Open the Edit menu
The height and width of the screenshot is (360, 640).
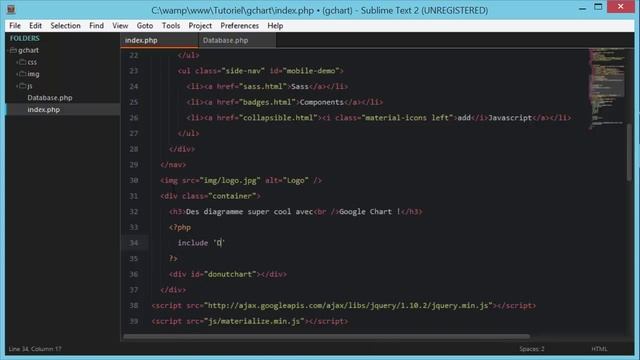tap(35, 26)
